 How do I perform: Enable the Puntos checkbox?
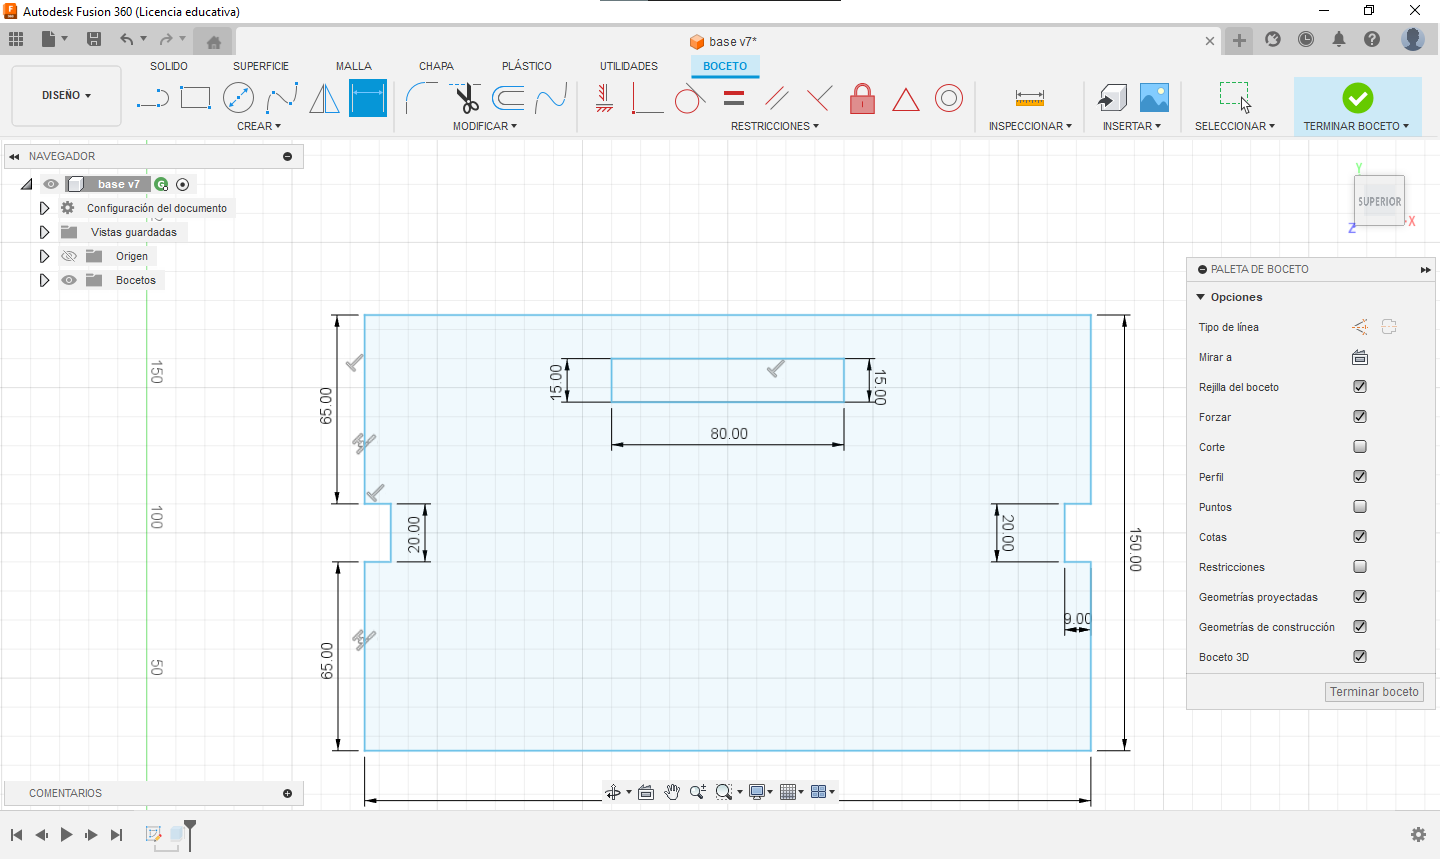pyautogui.click(x=1360, y=507)
